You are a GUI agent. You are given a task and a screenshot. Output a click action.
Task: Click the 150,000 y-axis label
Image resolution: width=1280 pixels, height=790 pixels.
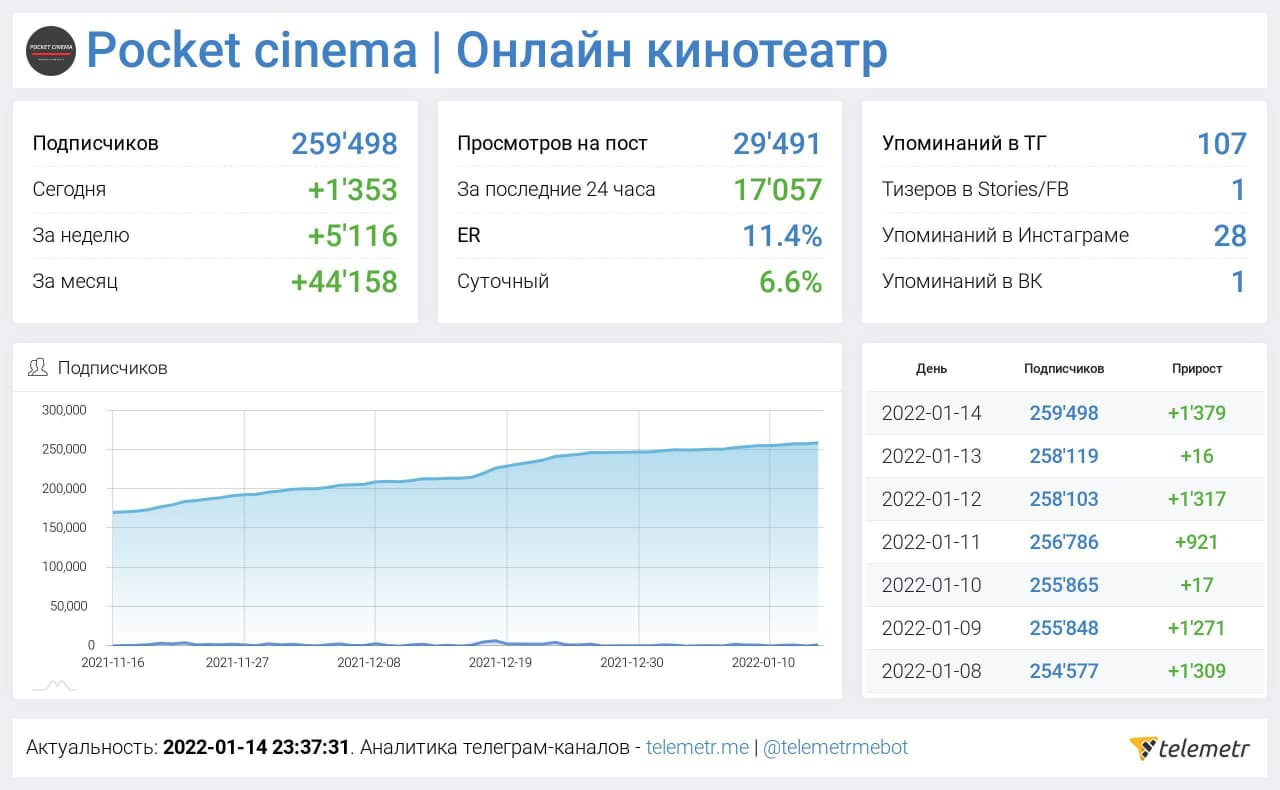pos(65,527)
